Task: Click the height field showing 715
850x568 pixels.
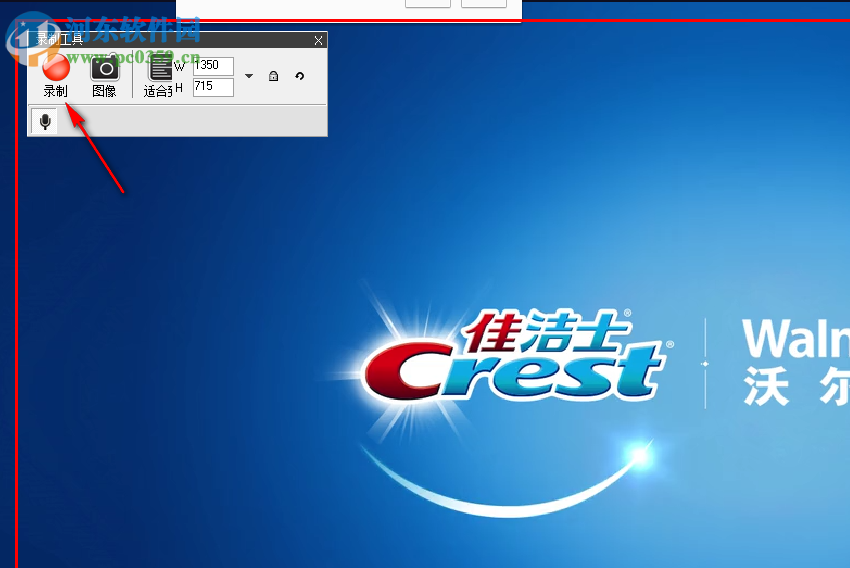Action: 213,87
